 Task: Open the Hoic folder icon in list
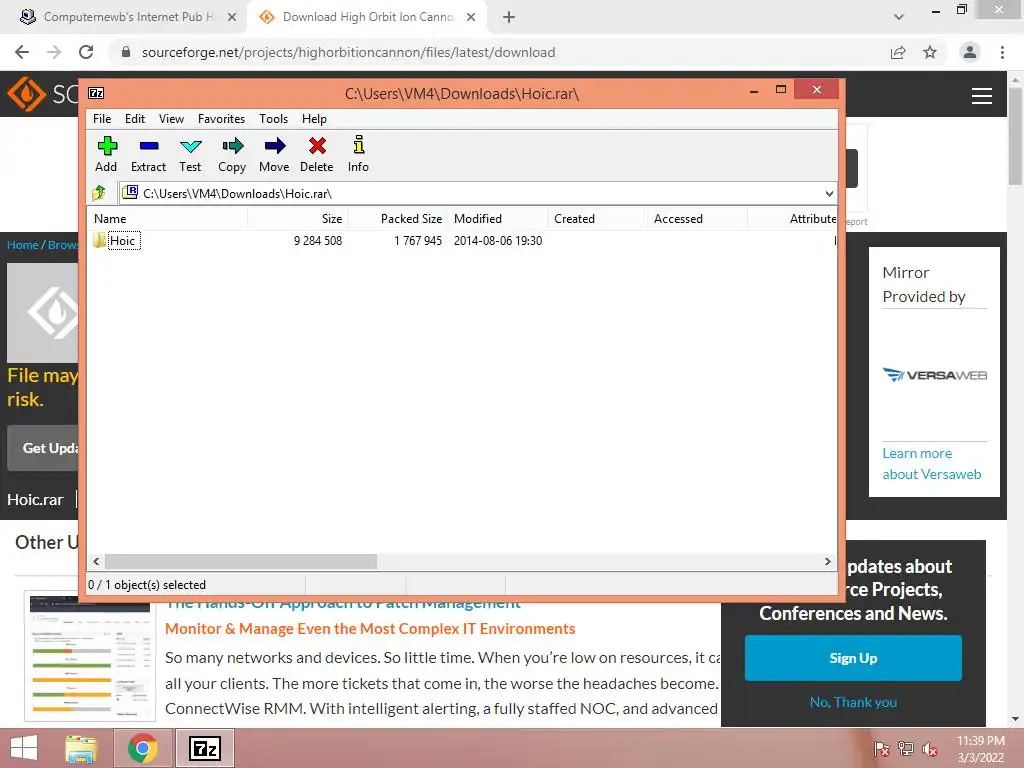point(99,240)
